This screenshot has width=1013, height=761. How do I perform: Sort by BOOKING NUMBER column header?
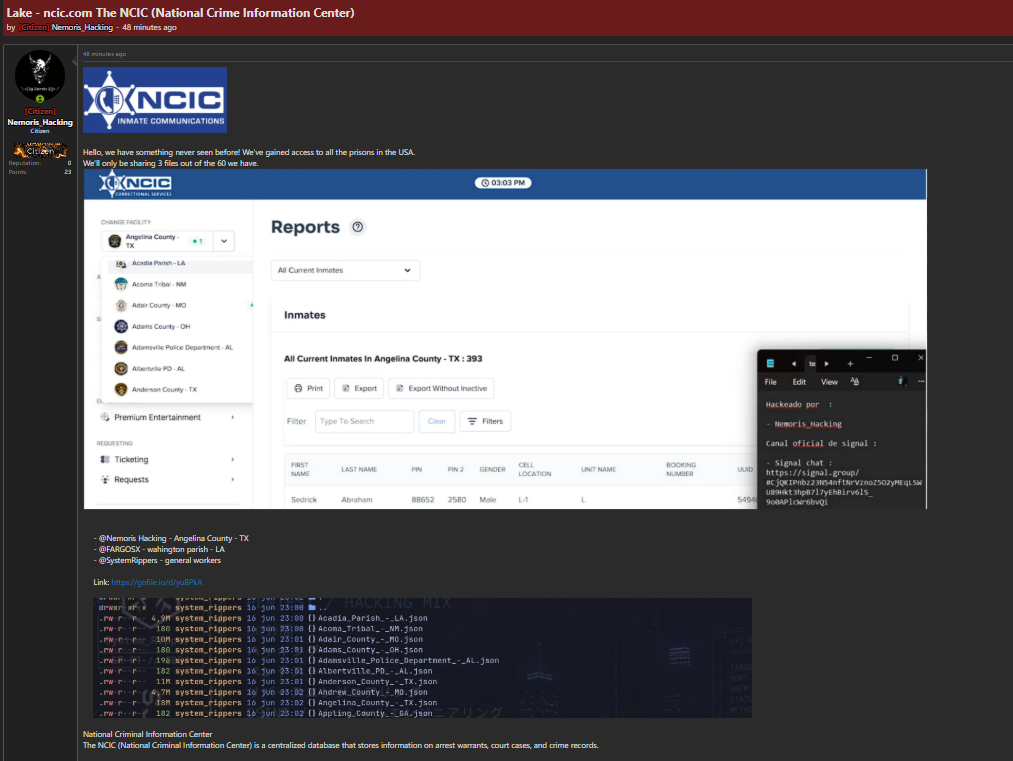click(681, 469)
